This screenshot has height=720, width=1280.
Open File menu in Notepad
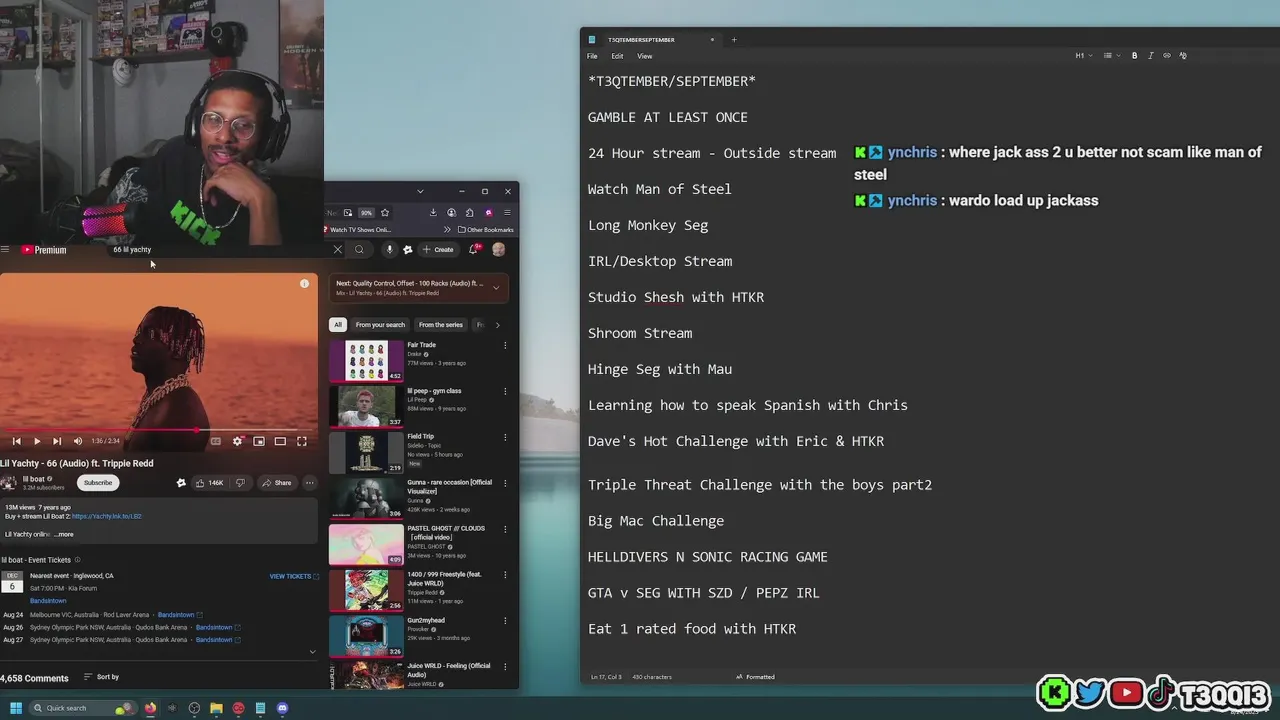click(592, 56)
